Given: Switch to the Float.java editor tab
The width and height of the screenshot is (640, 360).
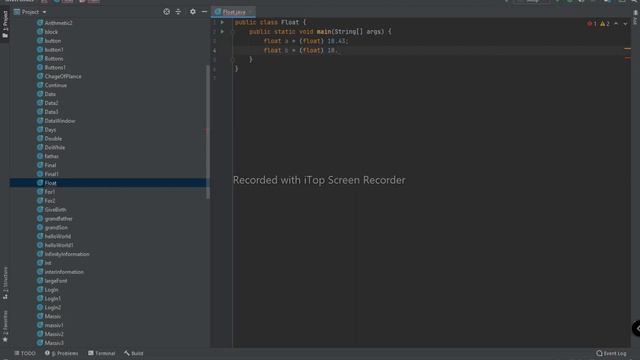Looking at the screenshot, I should [x=233, y=12].
